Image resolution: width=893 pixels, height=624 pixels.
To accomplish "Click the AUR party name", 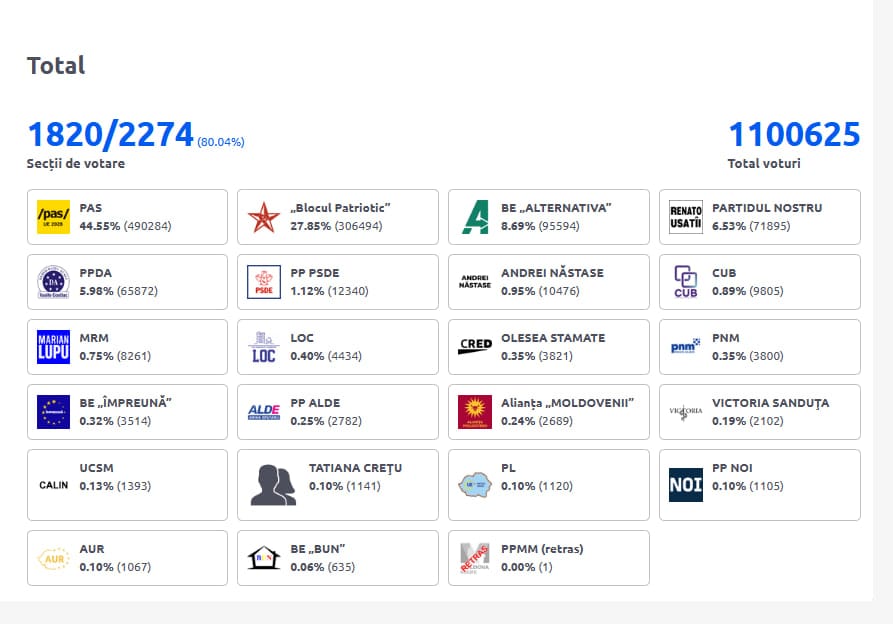I will tap(92, 549).
